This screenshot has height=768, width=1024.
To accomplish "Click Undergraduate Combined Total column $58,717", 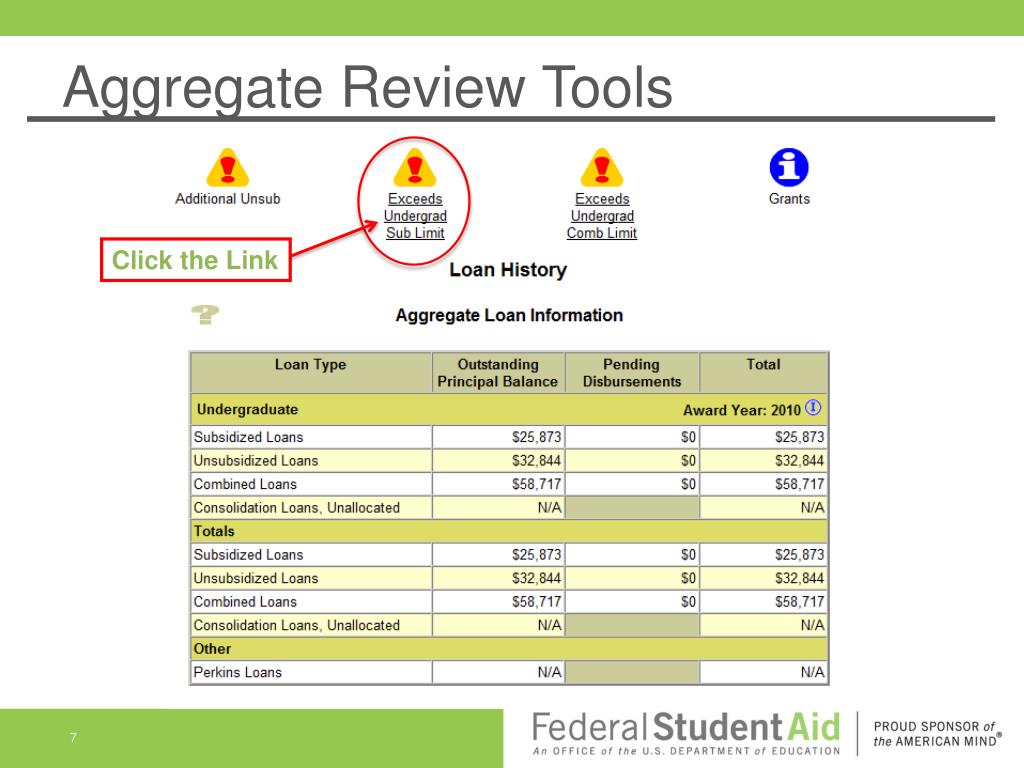I will (x=799, y=484).
